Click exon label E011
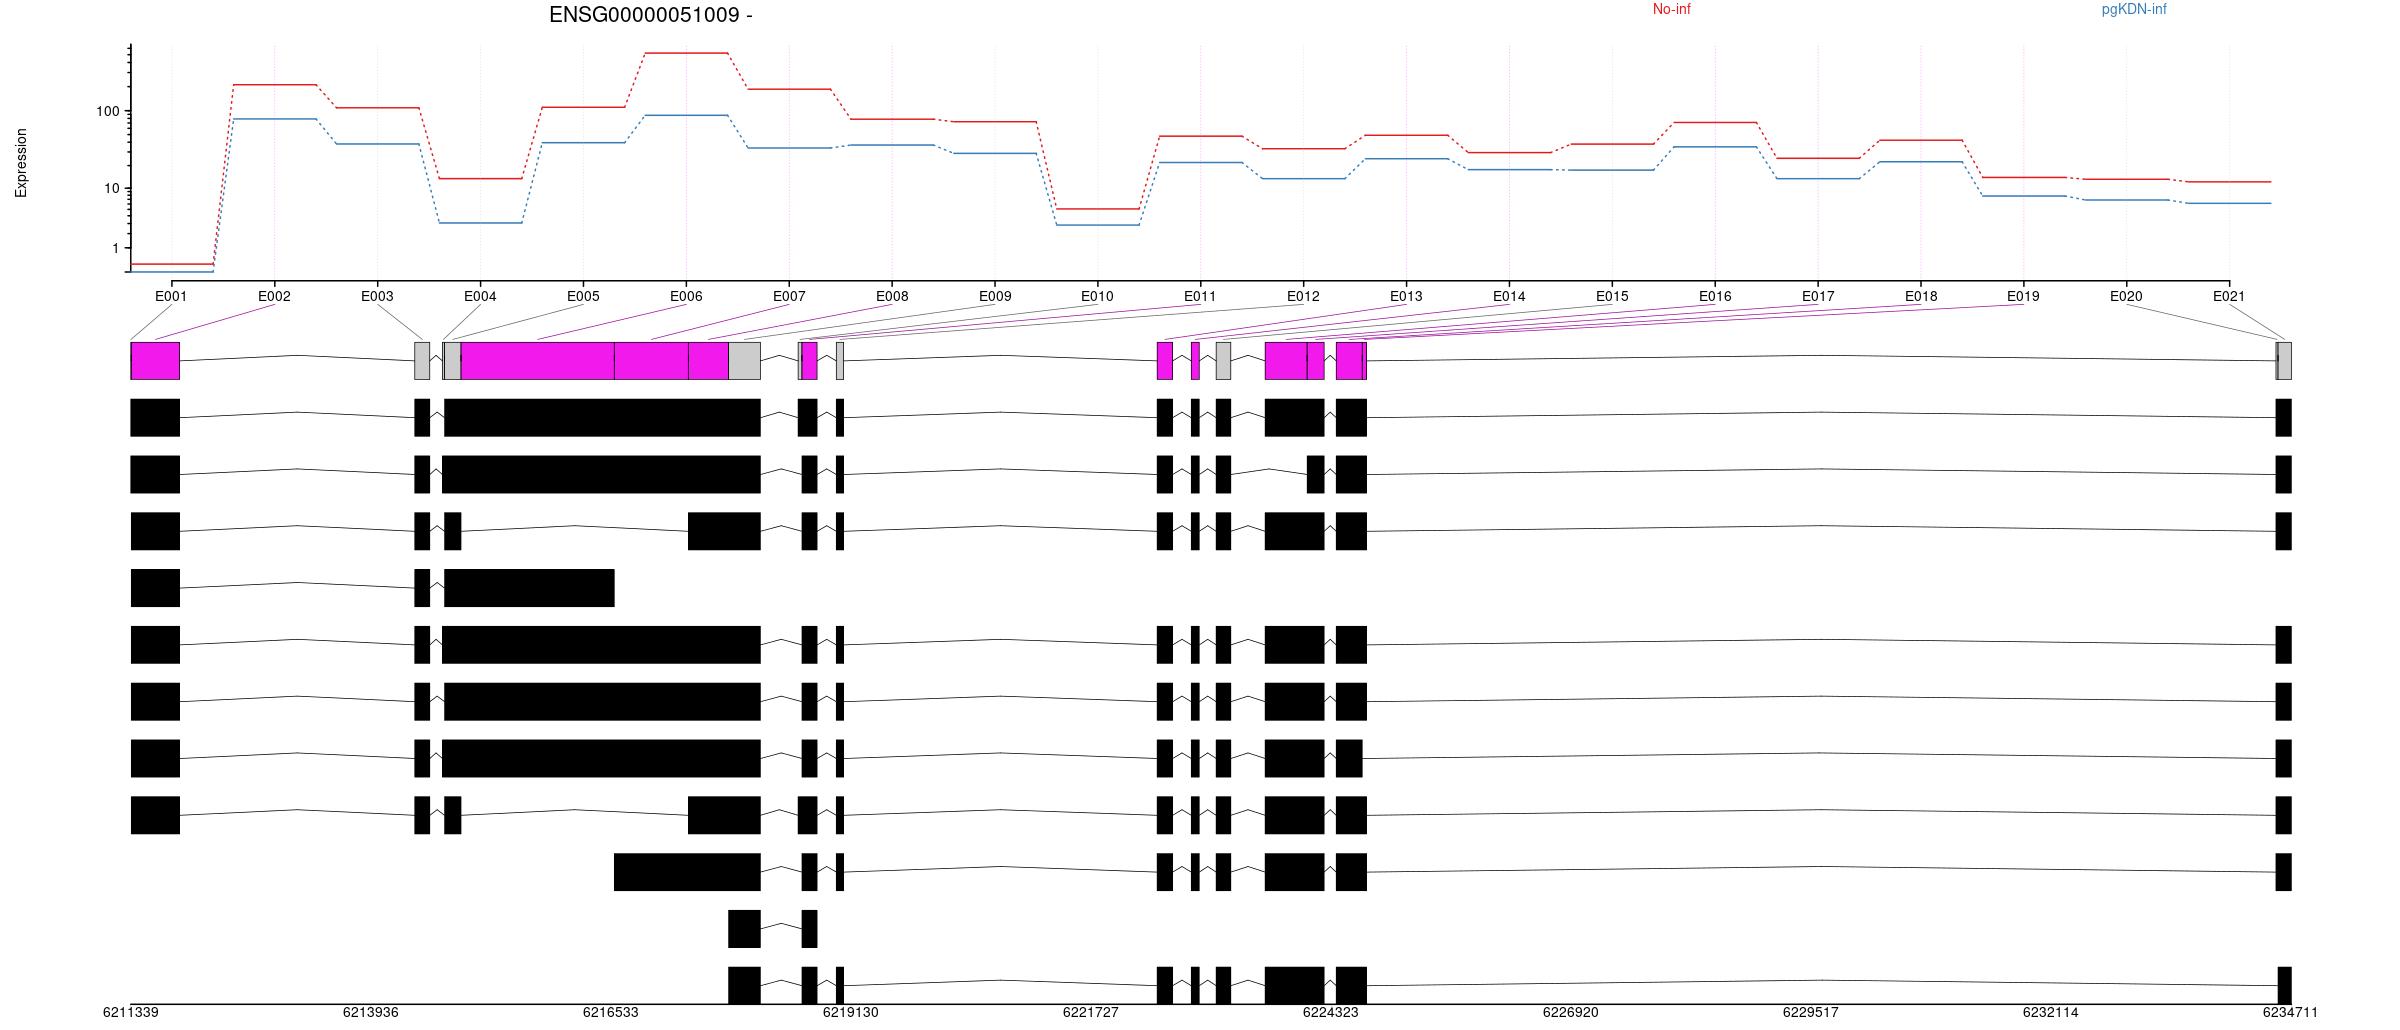2400x1030 pixels. click(x=1200, y=296)
